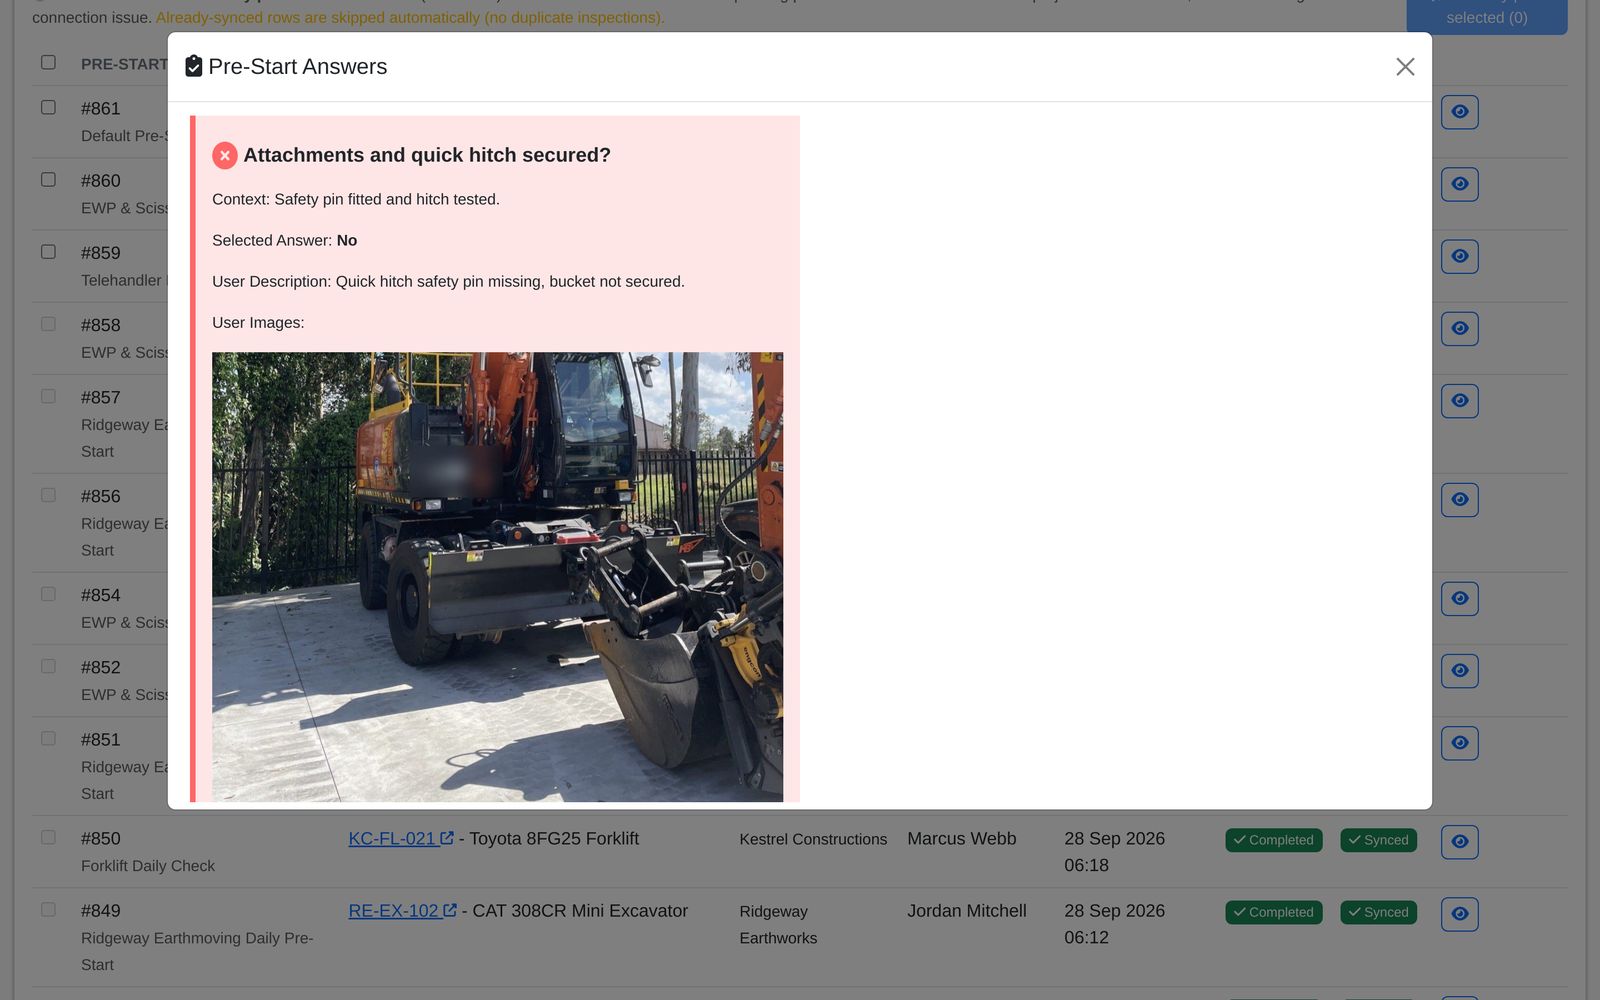Click the 'Toyota 8FG25 Forklift' text

point(554,838)
